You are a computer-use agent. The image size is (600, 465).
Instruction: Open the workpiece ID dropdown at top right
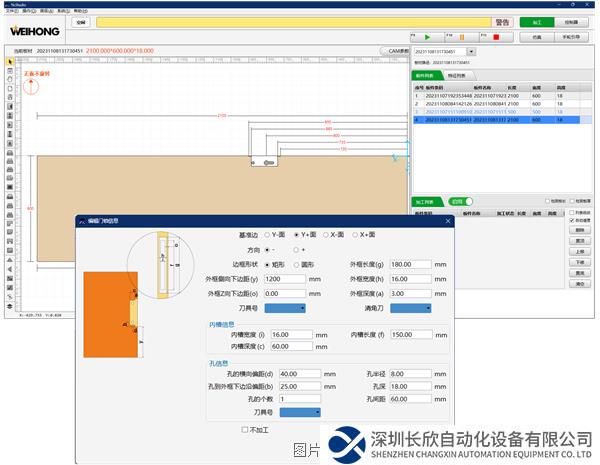[471, 51]
